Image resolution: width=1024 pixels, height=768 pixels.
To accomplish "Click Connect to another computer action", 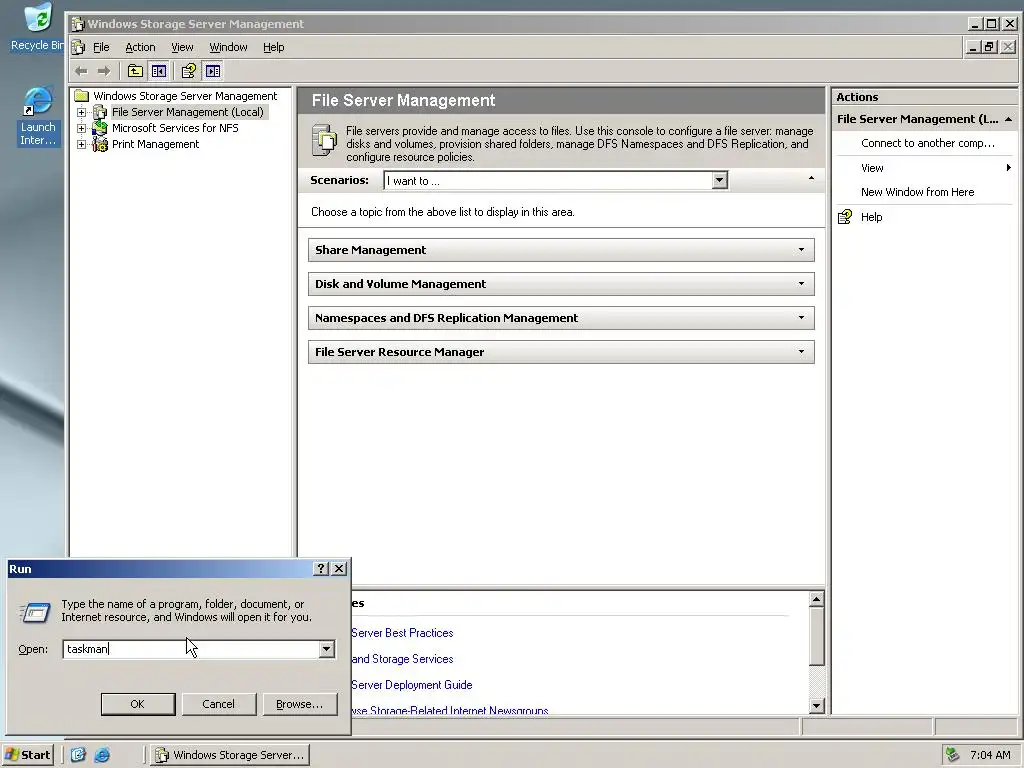I will click(927, 143).
